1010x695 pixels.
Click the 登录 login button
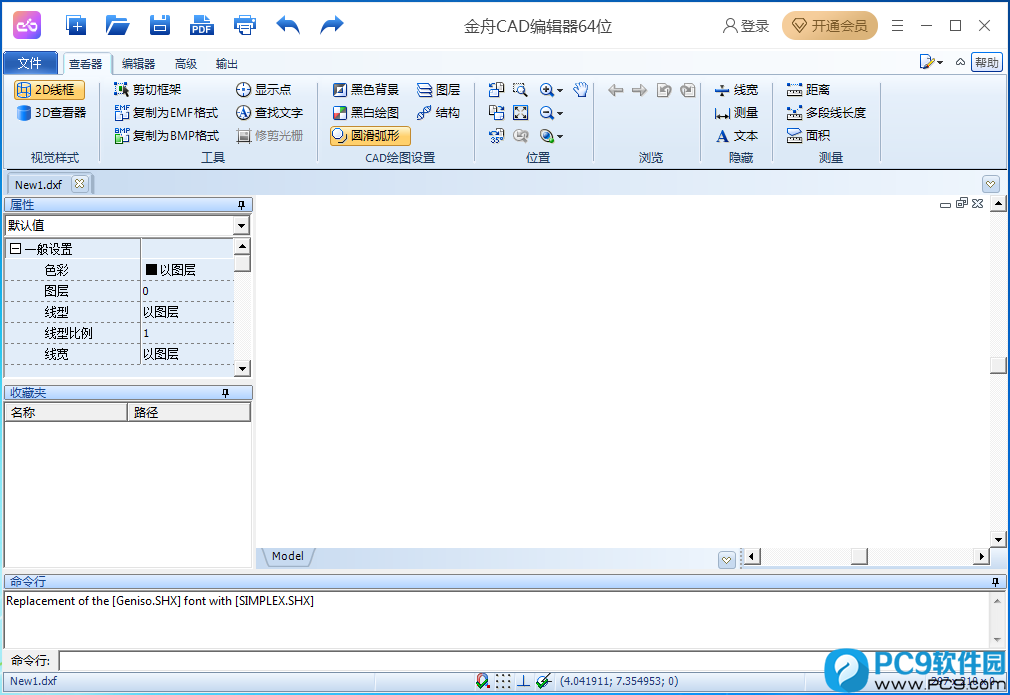pos(746,26)
